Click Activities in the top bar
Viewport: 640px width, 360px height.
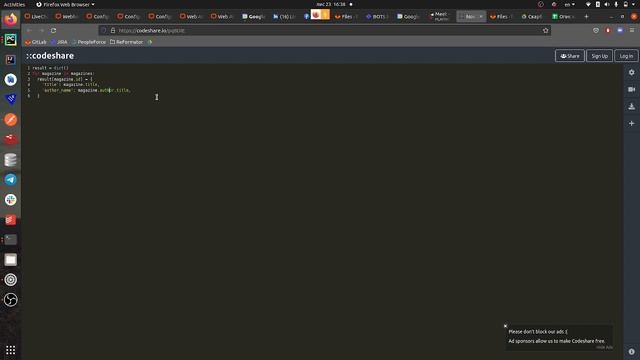pos(14,4)
